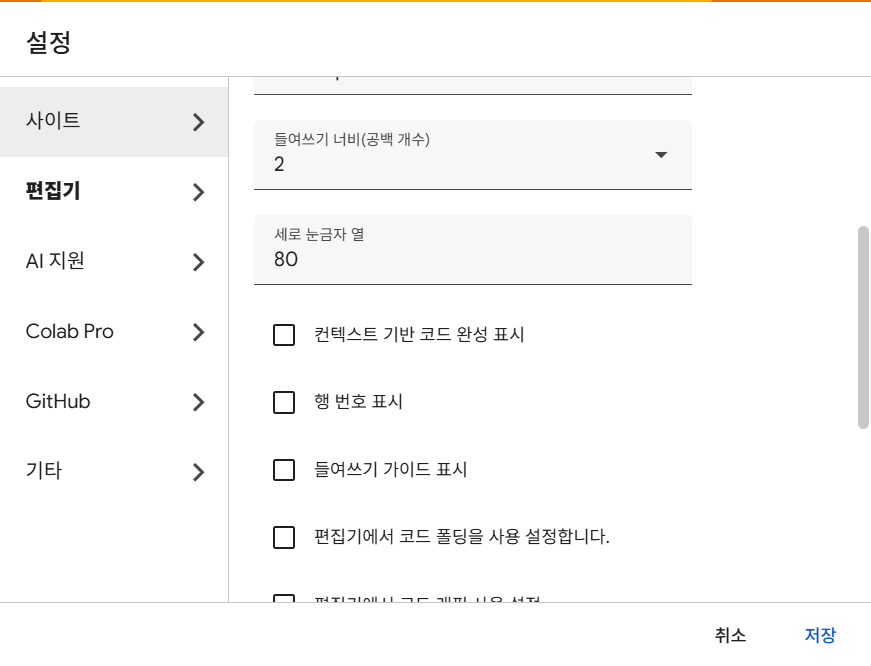Open the 사이트 settings section
The height and width of the screenshot is (666, 871).
click(53, 121)
